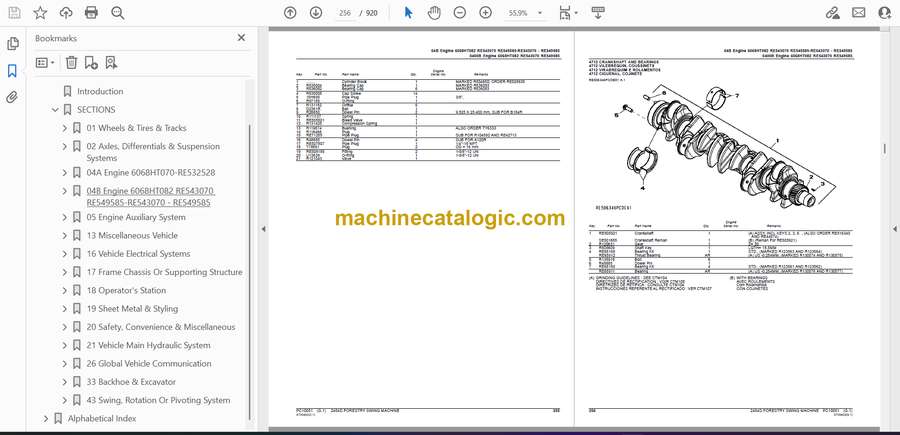Viewport: 900px width, 435px height.
Task: Print the document
Action: point(91,13)
